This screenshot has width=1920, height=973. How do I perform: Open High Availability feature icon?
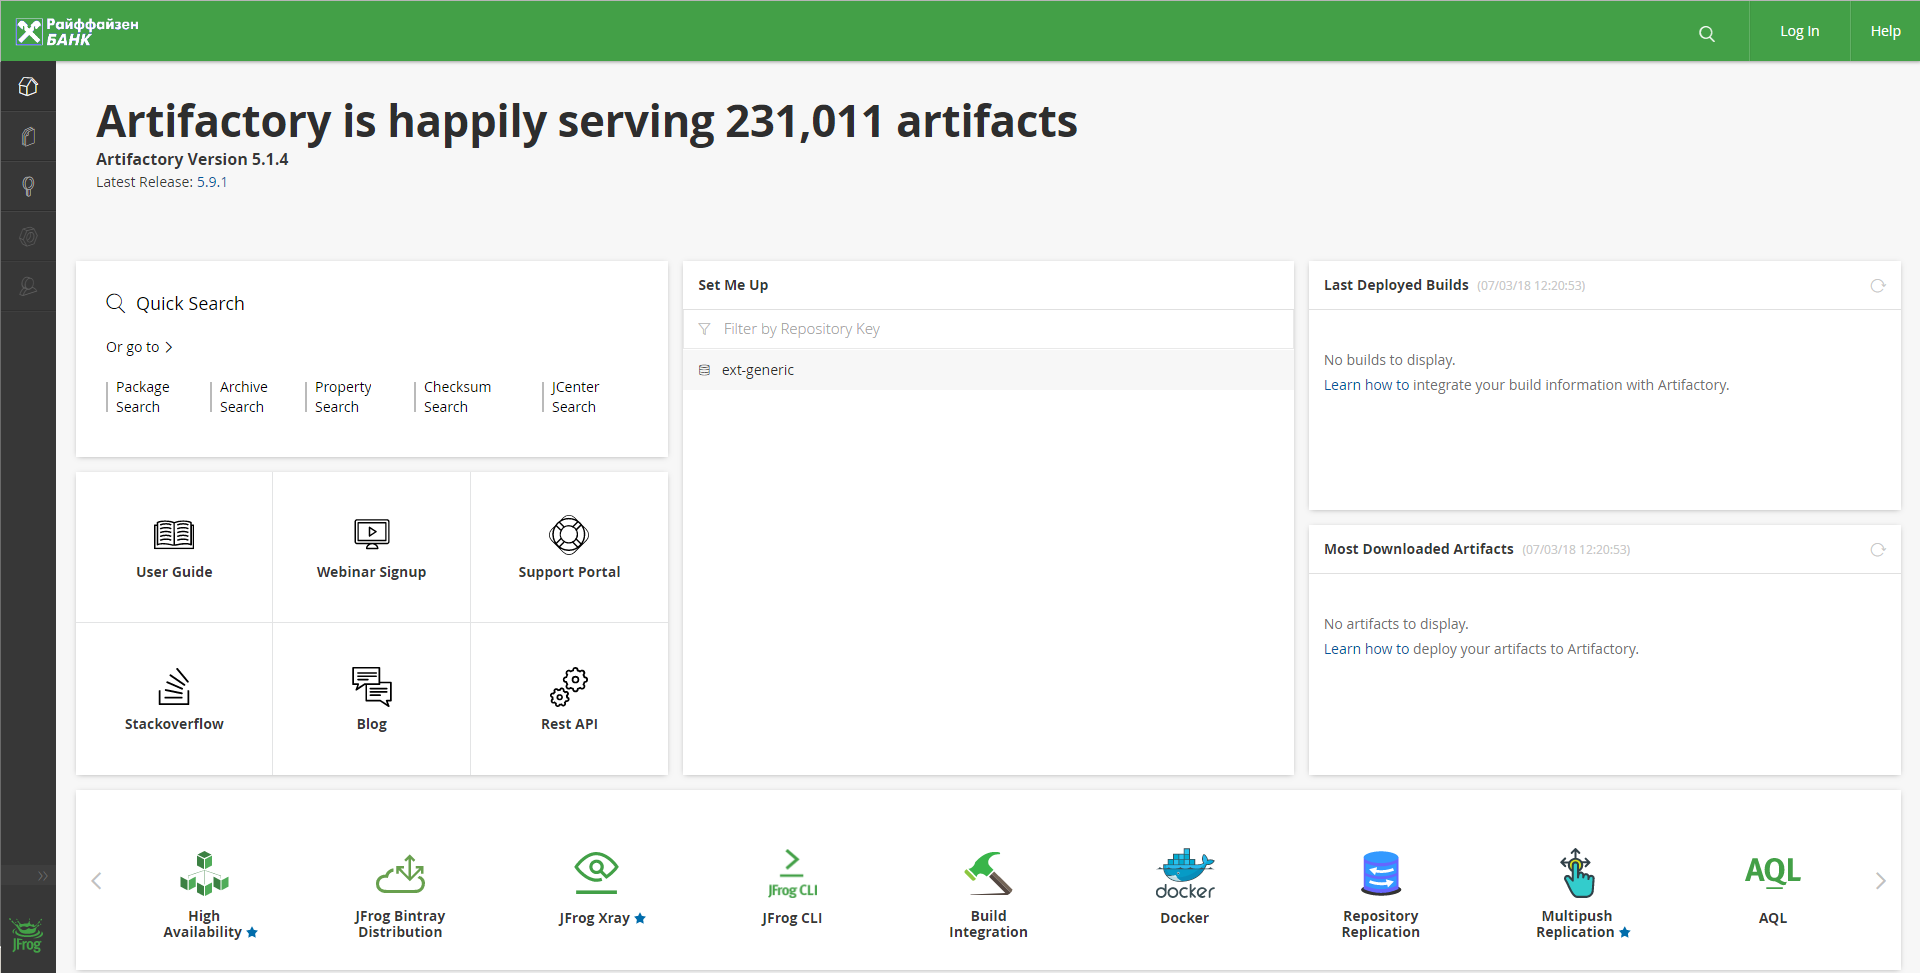[x=204, y=873]
